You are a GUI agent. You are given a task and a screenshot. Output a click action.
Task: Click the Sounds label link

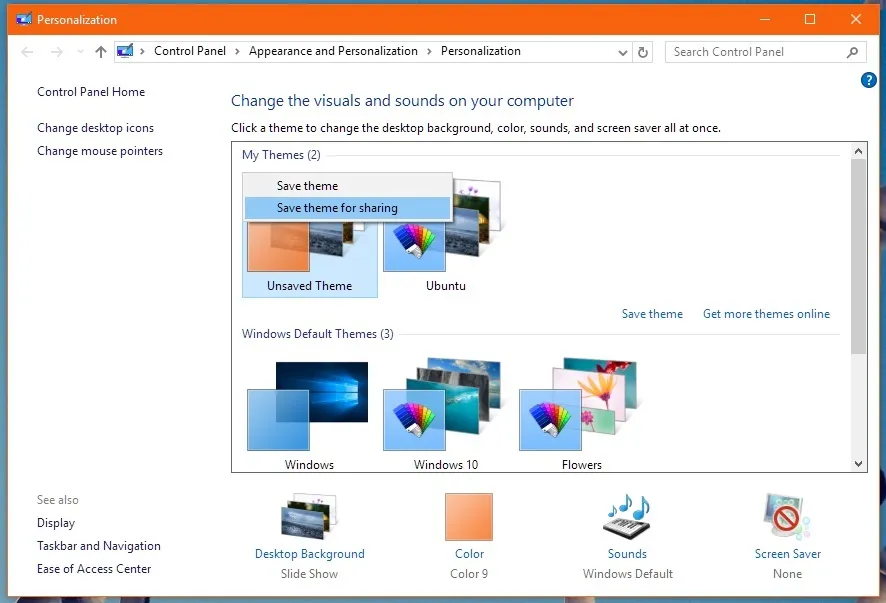coord(627,554)
